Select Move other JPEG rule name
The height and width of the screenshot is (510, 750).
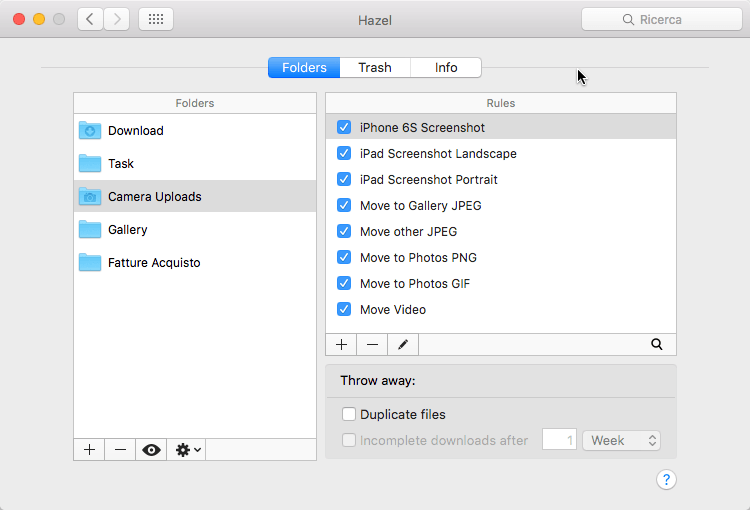pyautogui.click(x=408, y=232)
